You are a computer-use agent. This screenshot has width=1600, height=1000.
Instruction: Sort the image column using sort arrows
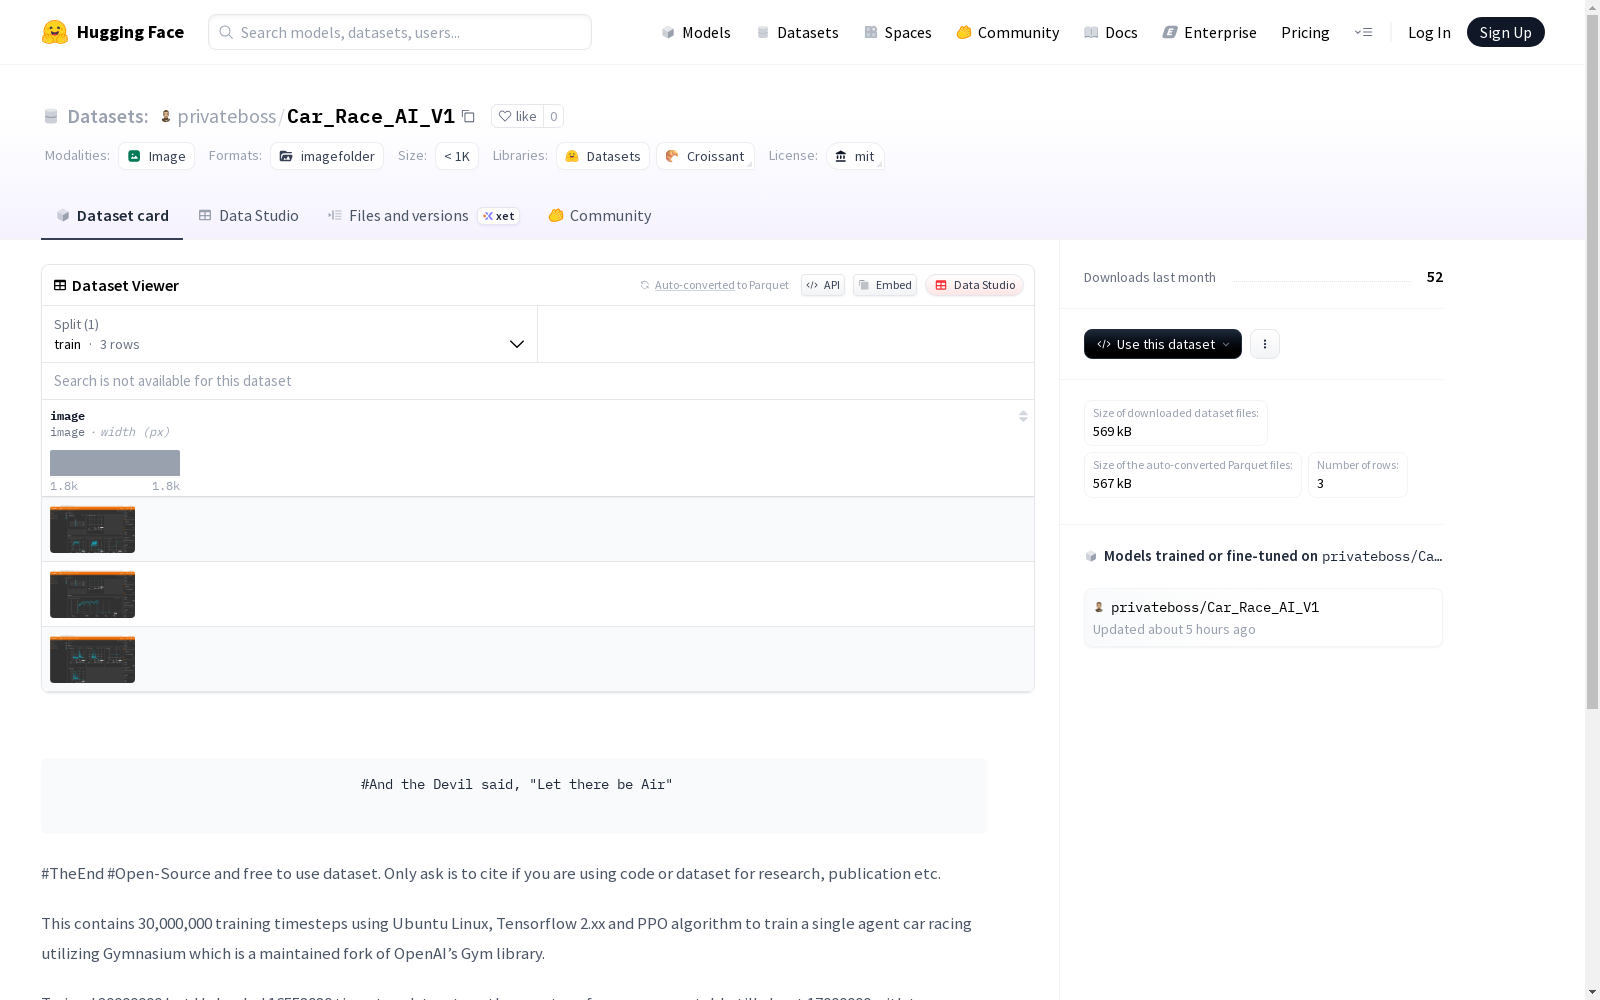click(1023, 416)
